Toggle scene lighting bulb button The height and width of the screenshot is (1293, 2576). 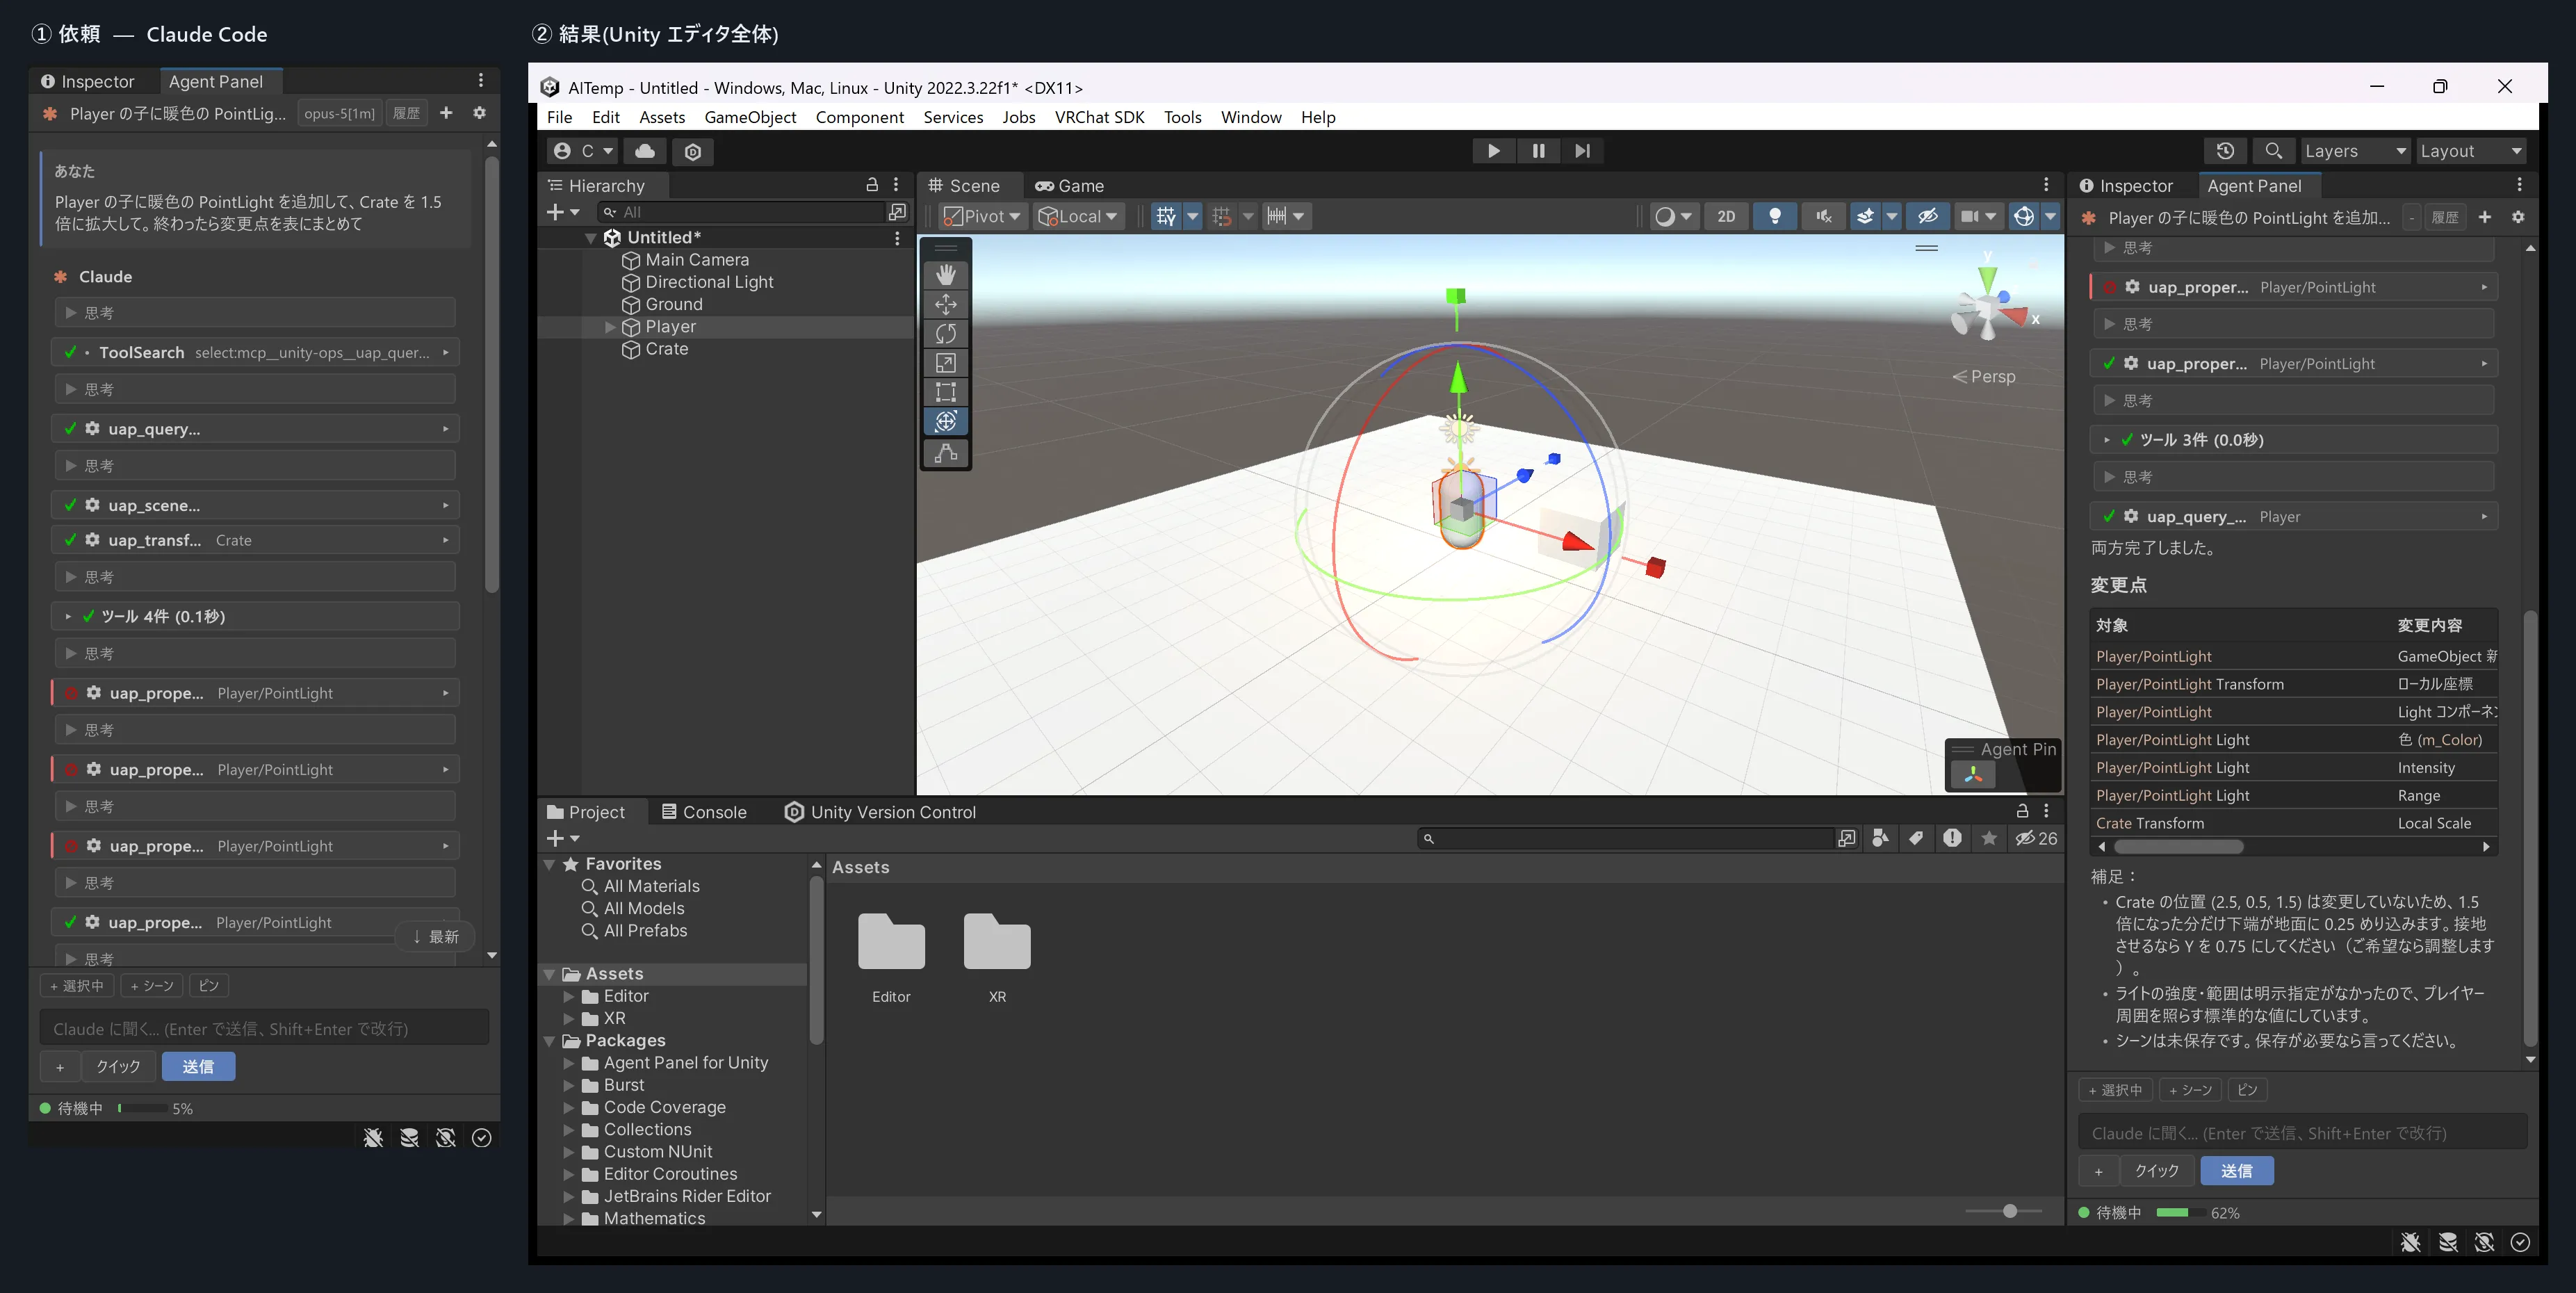point(1775,216)
